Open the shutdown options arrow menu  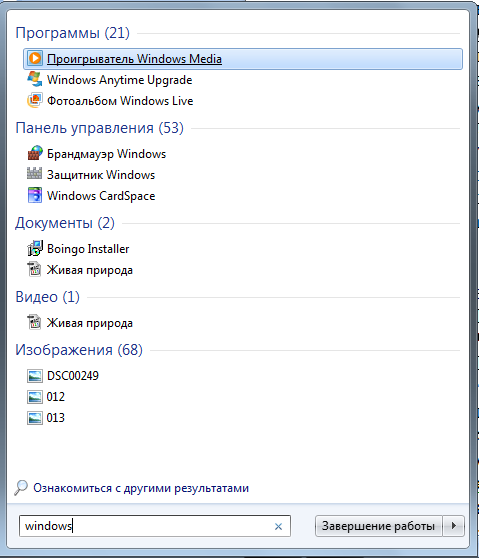coord(453,526)
